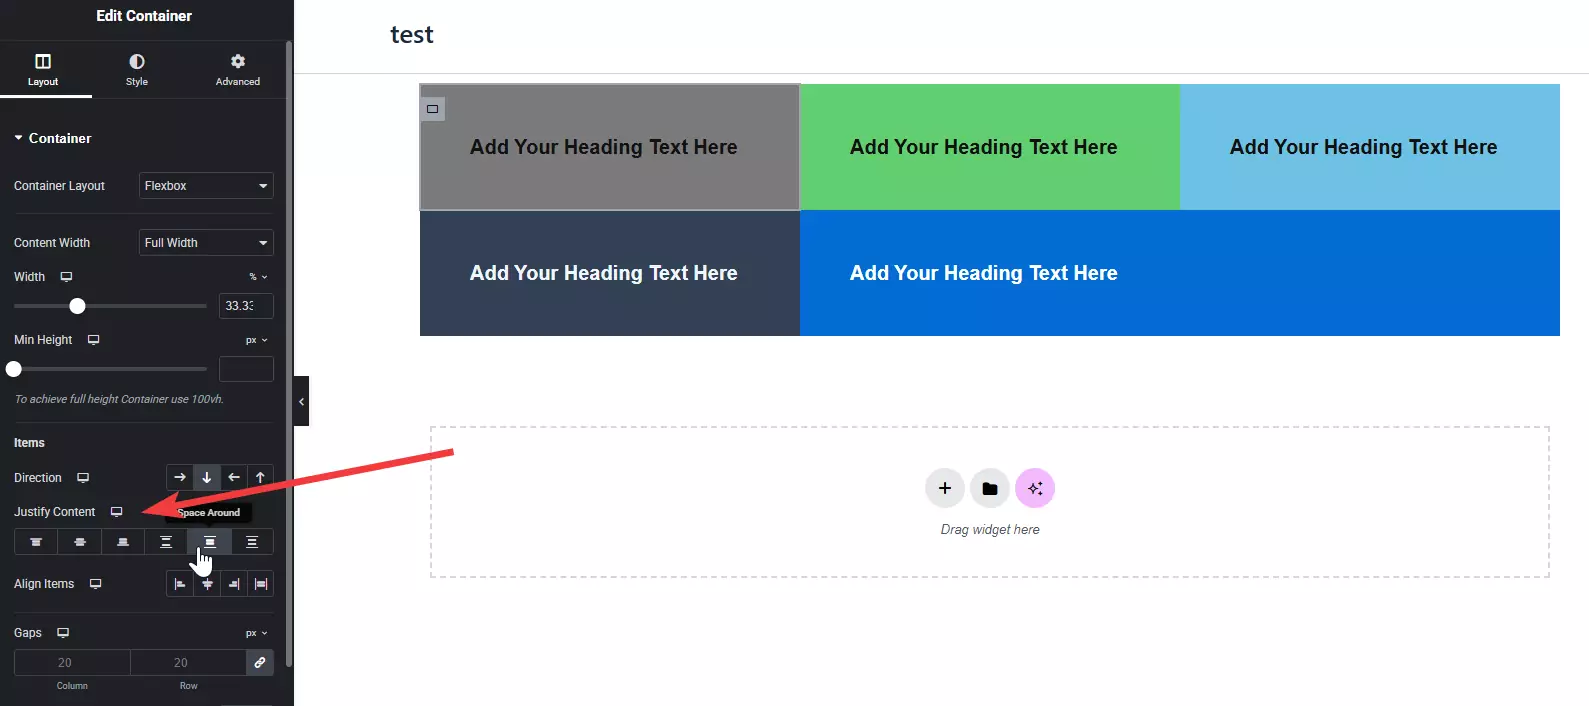
Task: Set direction to reversed row (left arrow)
Action: [234, 478]
